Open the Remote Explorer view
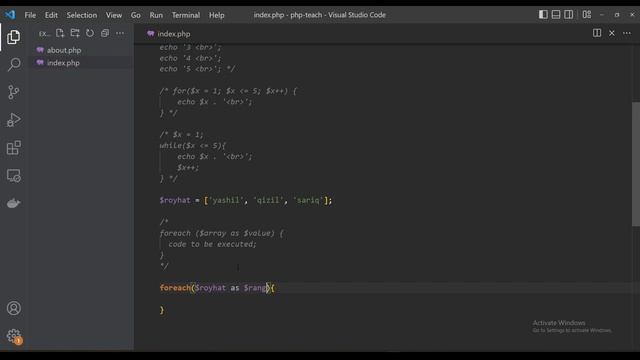Viewport: 640px width, 360px height. click(13, 176)
